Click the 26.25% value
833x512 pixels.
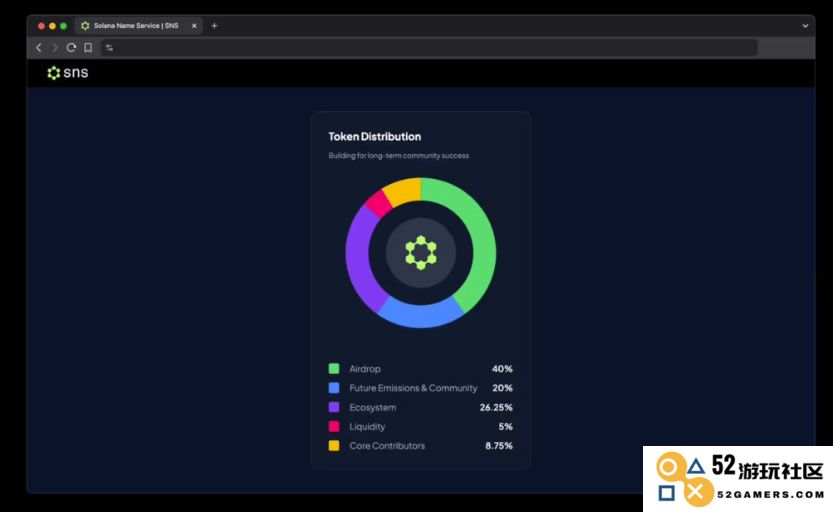pos(496,407)
